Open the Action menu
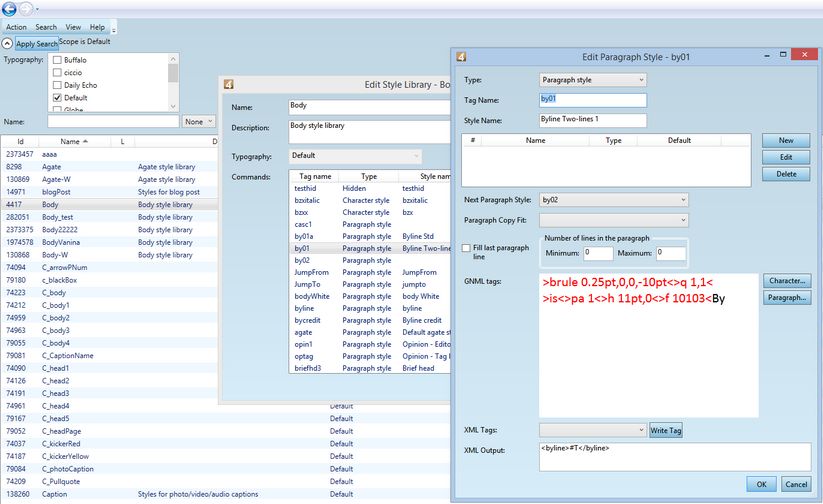Image resolution: width=823 pixels, height=504 pixels. (x=16, y=27)
